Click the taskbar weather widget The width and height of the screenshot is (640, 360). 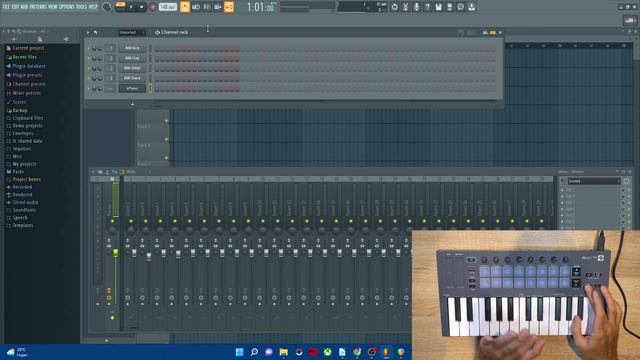(x=17, y=352)
